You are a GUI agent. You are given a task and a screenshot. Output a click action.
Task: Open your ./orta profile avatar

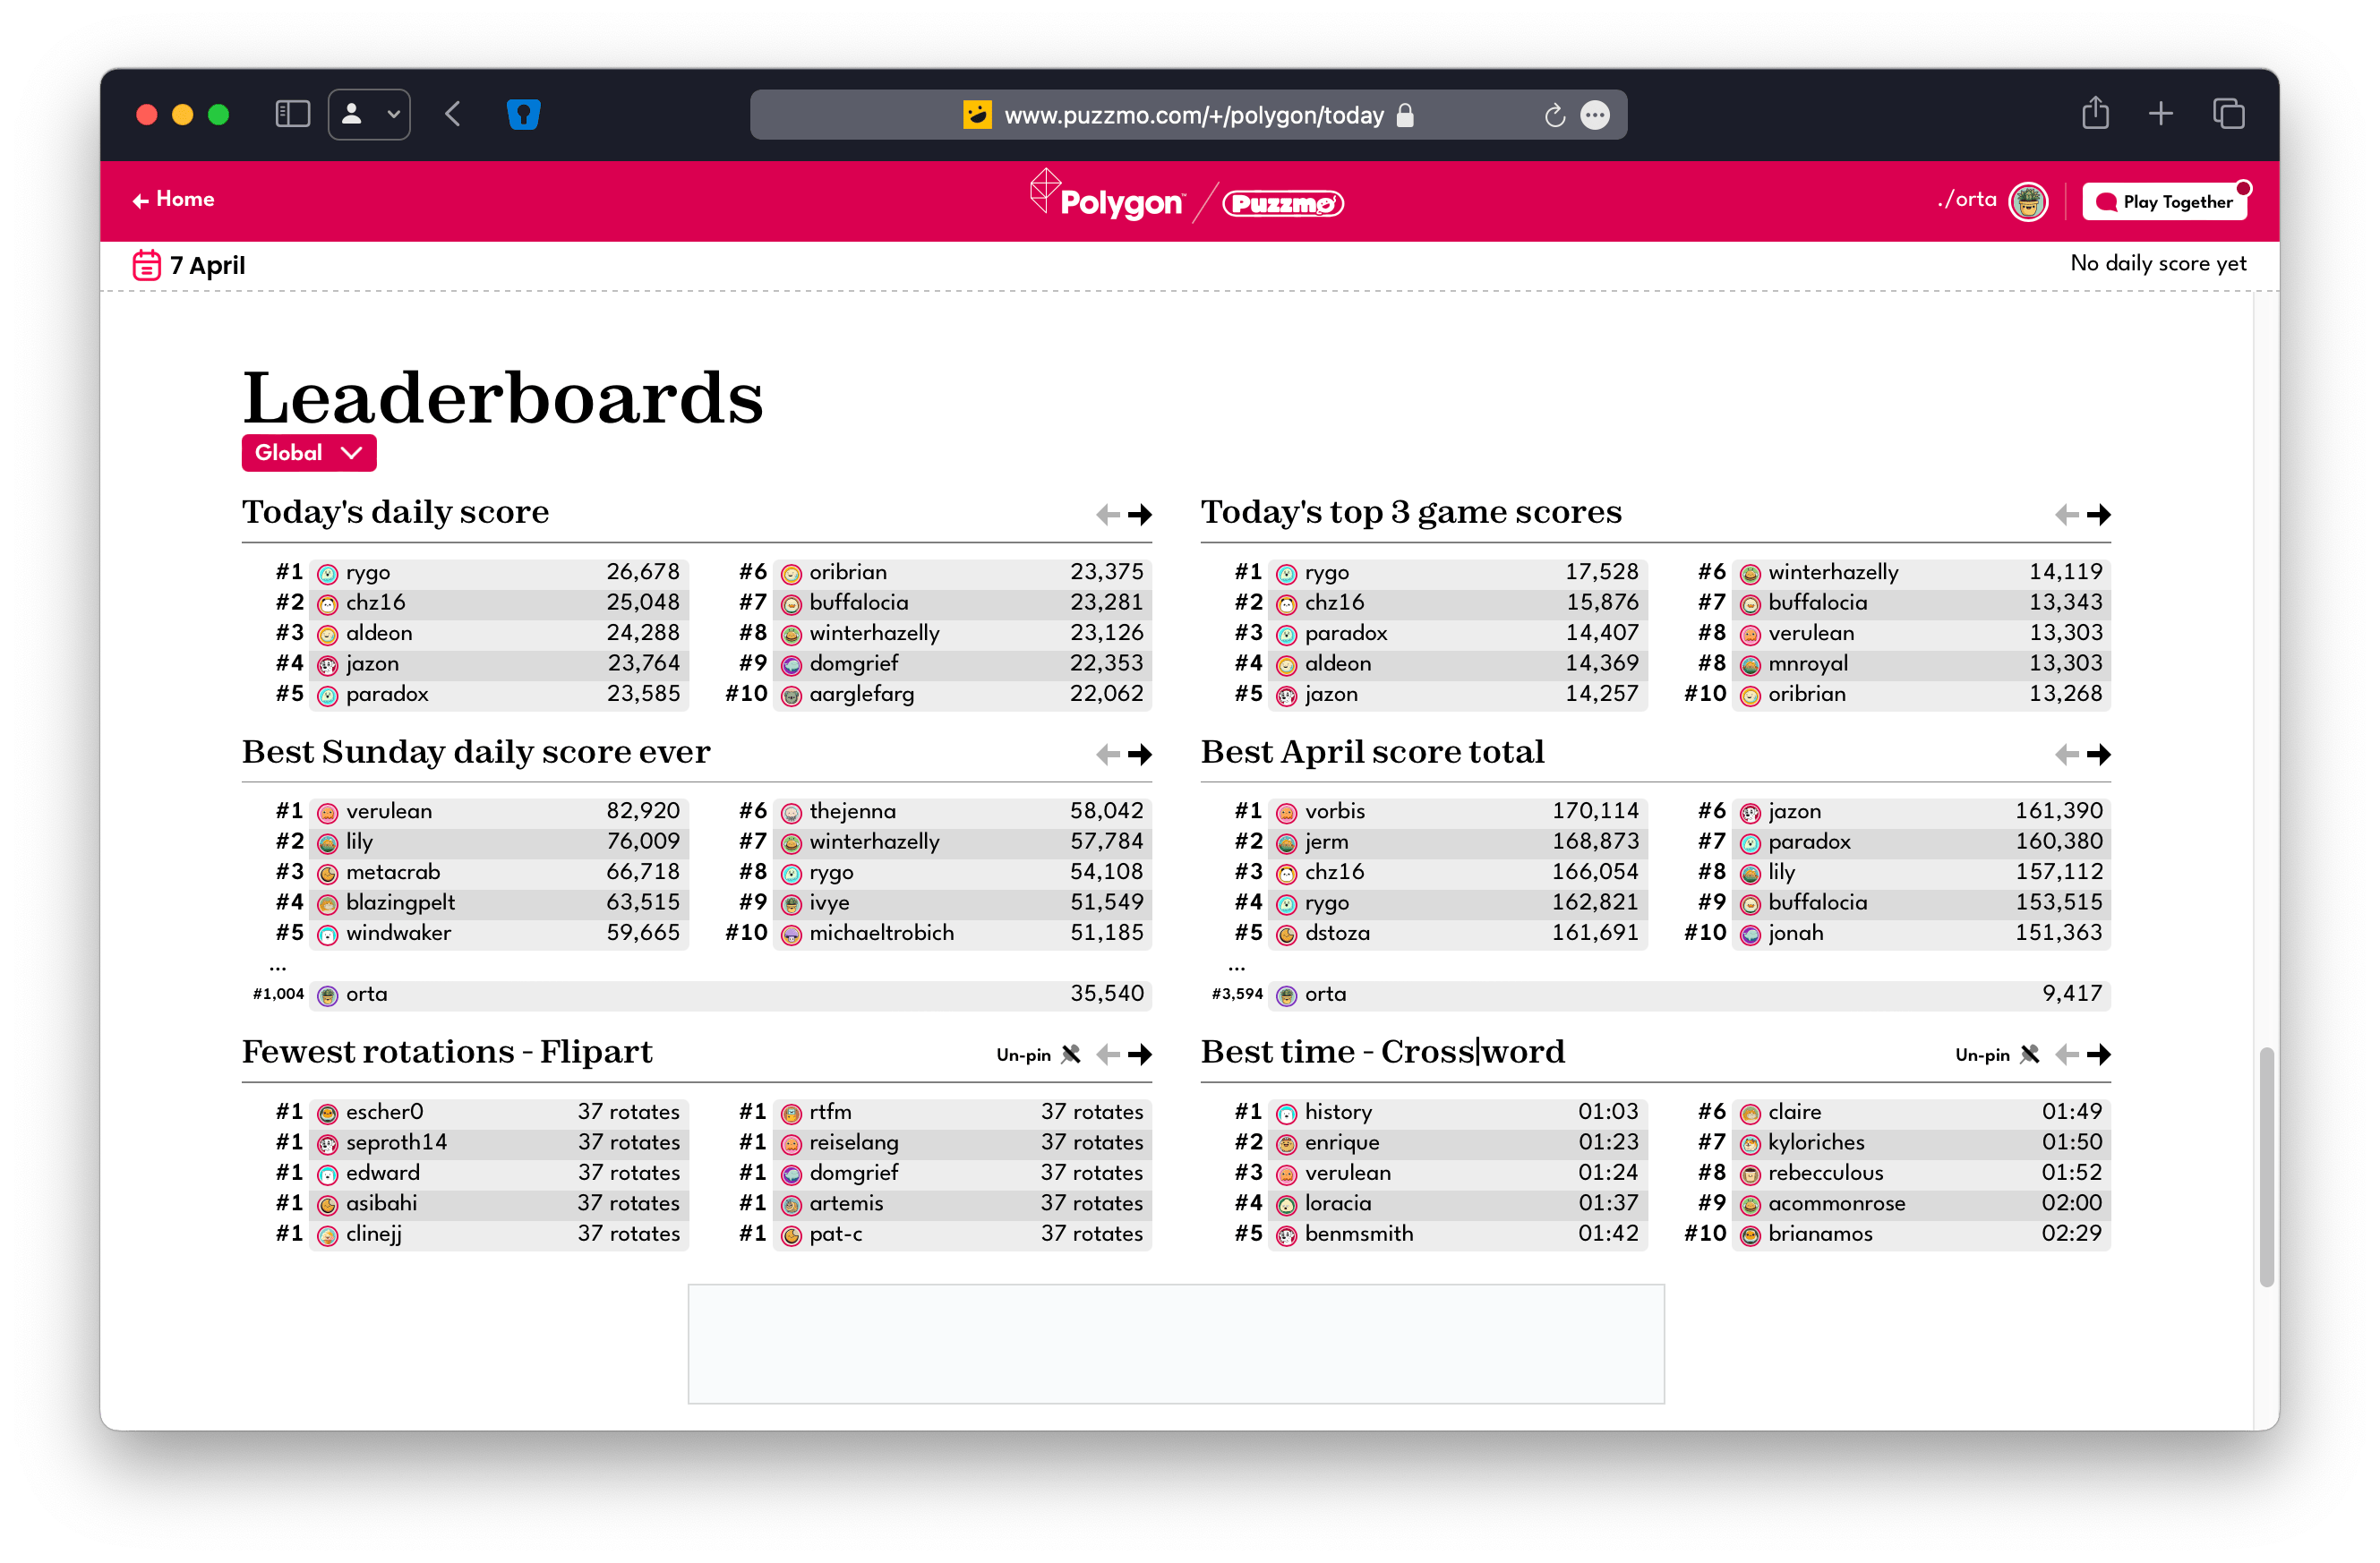2027,200
